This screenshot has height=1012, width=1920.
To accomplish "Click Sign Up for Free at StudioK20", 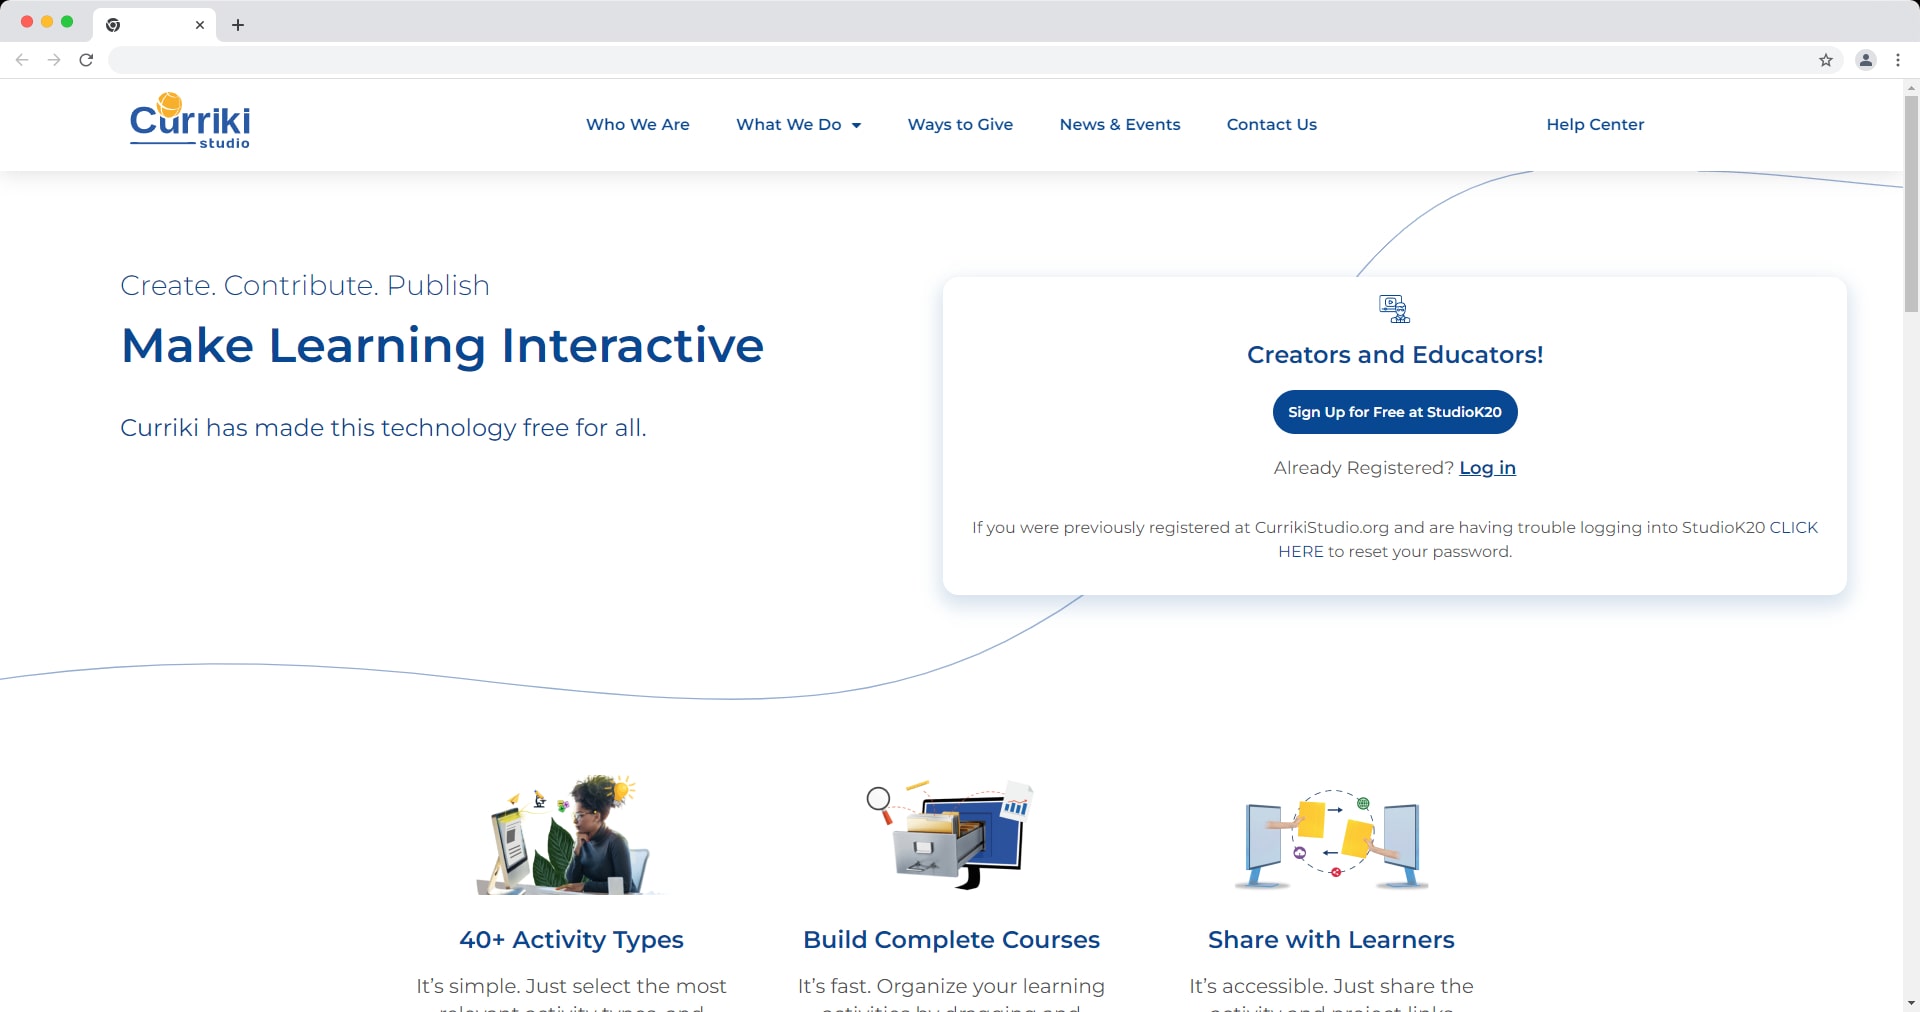I will click(1394, 411).
